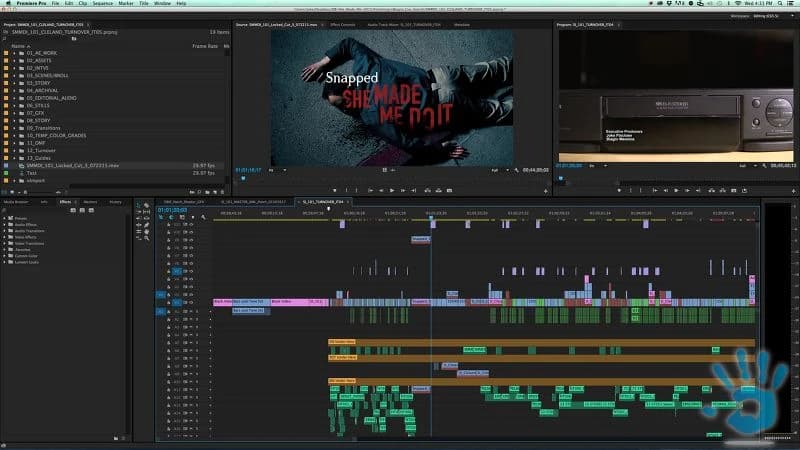Open Timeline Display Settings wrench
This screenshot has height=450, width=800.
[203, 217]
